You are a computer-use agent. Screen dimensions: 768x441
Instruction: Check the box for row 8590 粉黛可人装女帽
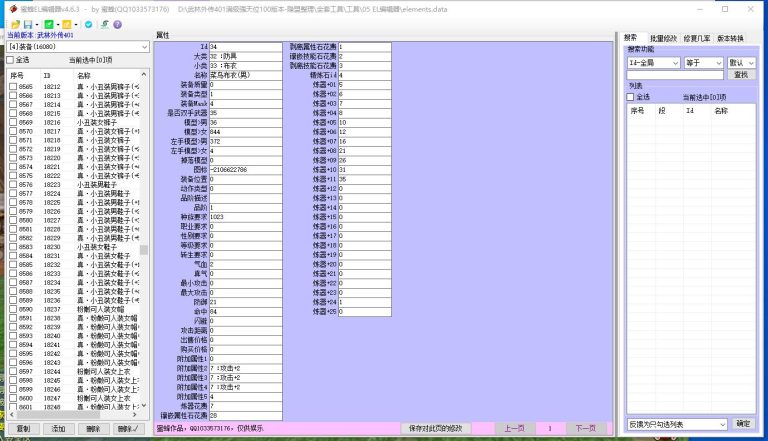pyautogui.click(x=13, y=309)
